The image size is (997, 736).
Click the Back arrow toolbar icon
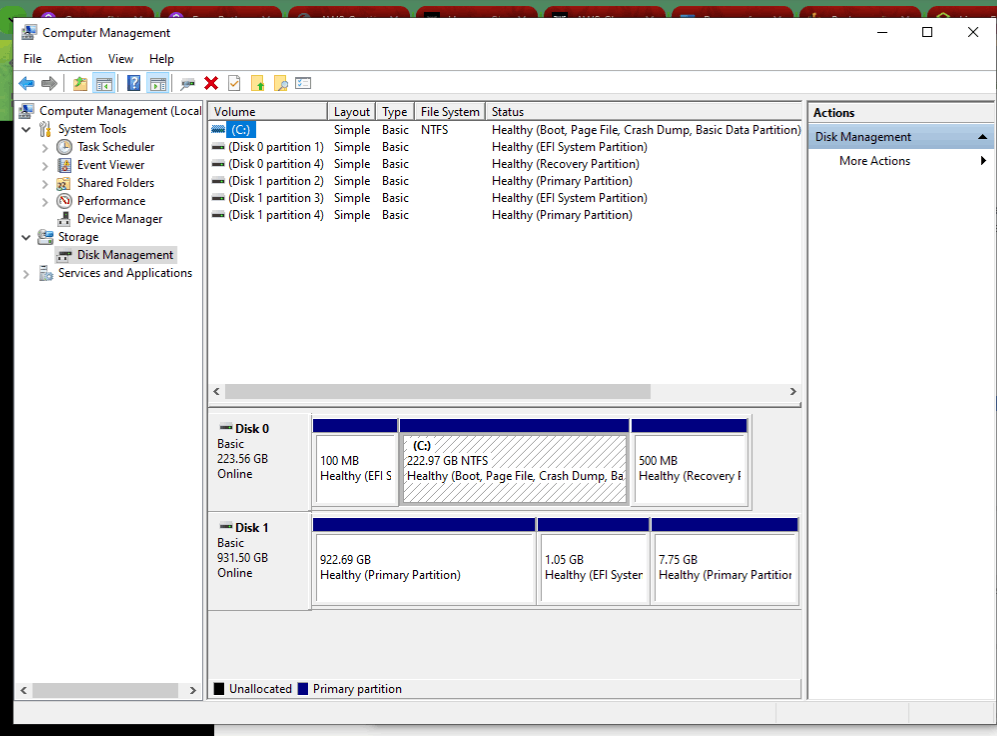[27, 83]
